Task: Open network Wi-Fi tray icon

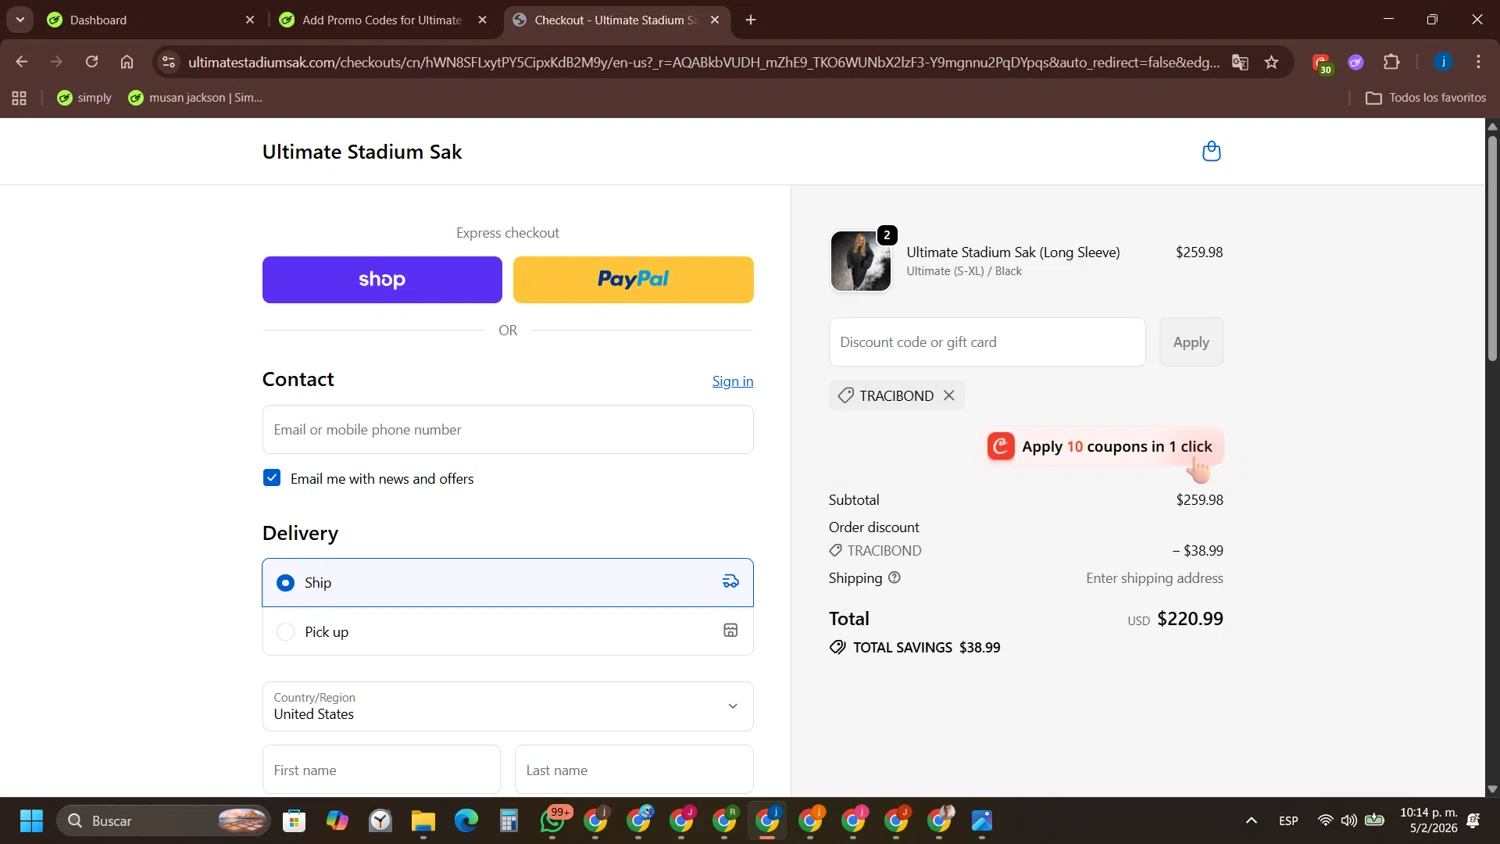Action: point(1325,821)
